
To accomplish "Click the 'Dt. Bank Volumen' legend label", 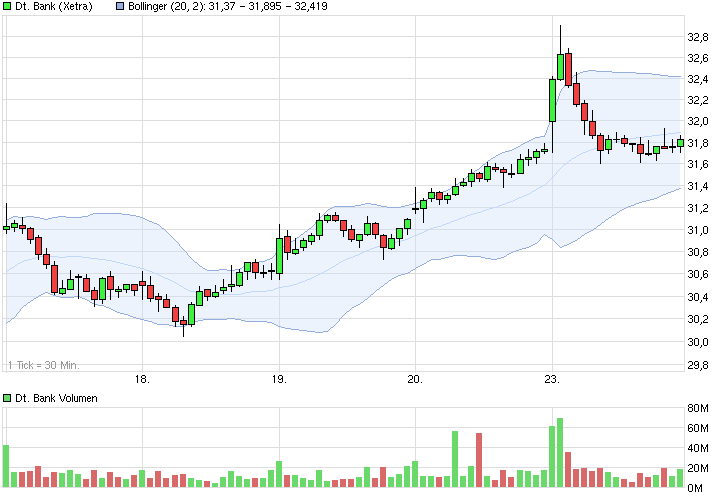I will 56,398.
